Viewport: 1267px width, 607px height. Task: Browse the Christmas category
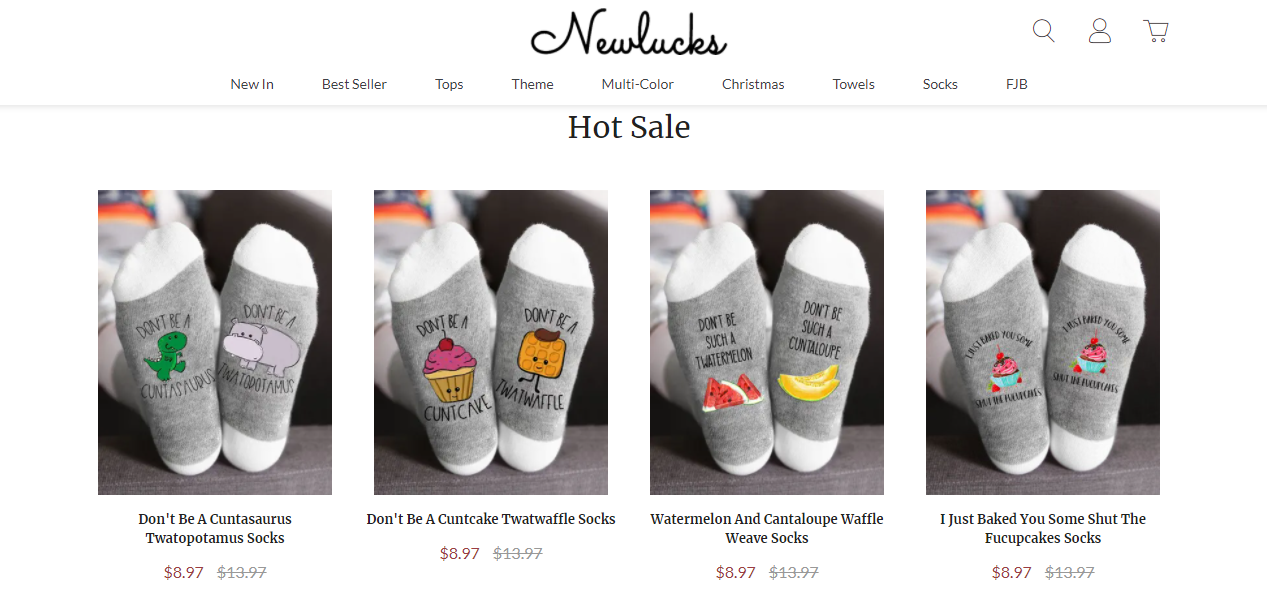pos(753,84)
